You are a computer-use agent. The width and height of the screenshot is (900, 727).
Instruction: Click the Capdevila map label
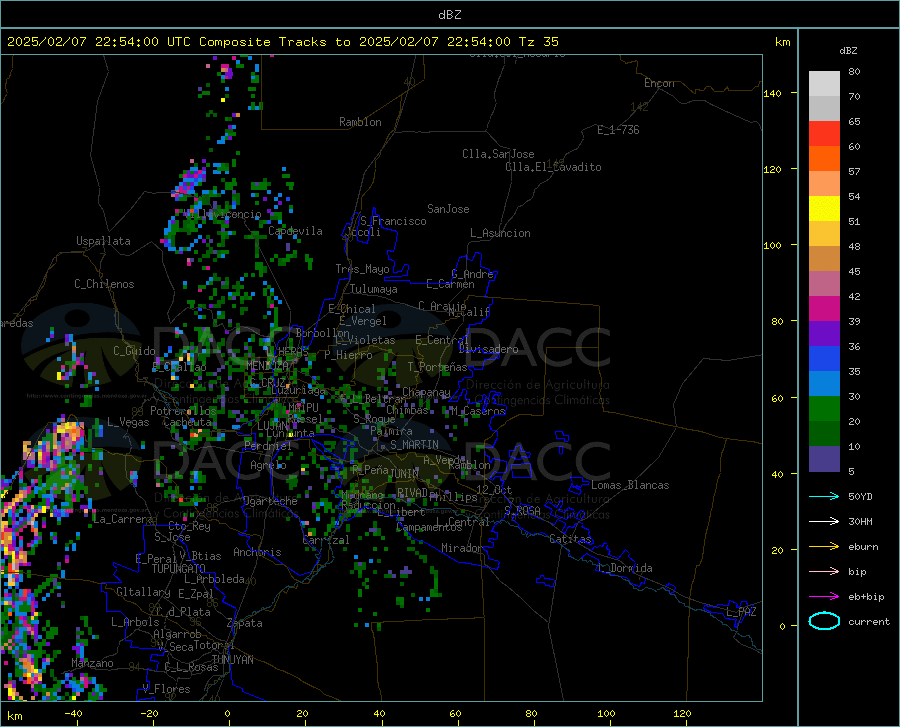click(295, 231)
